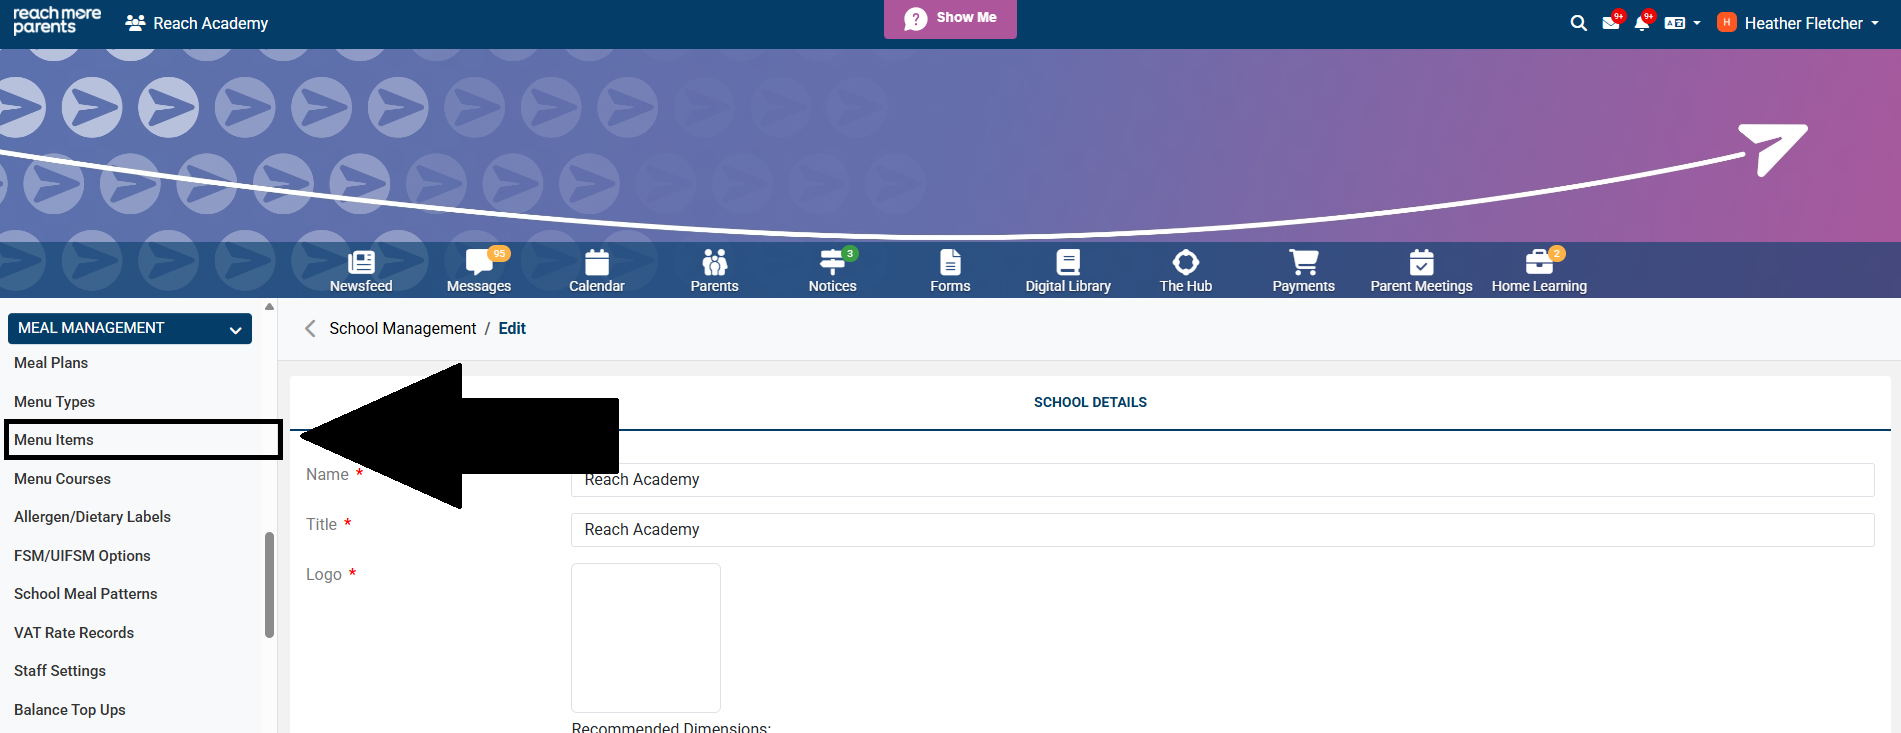Expand the contact card dropdown in header
1901x733 pixels.
1682,23
